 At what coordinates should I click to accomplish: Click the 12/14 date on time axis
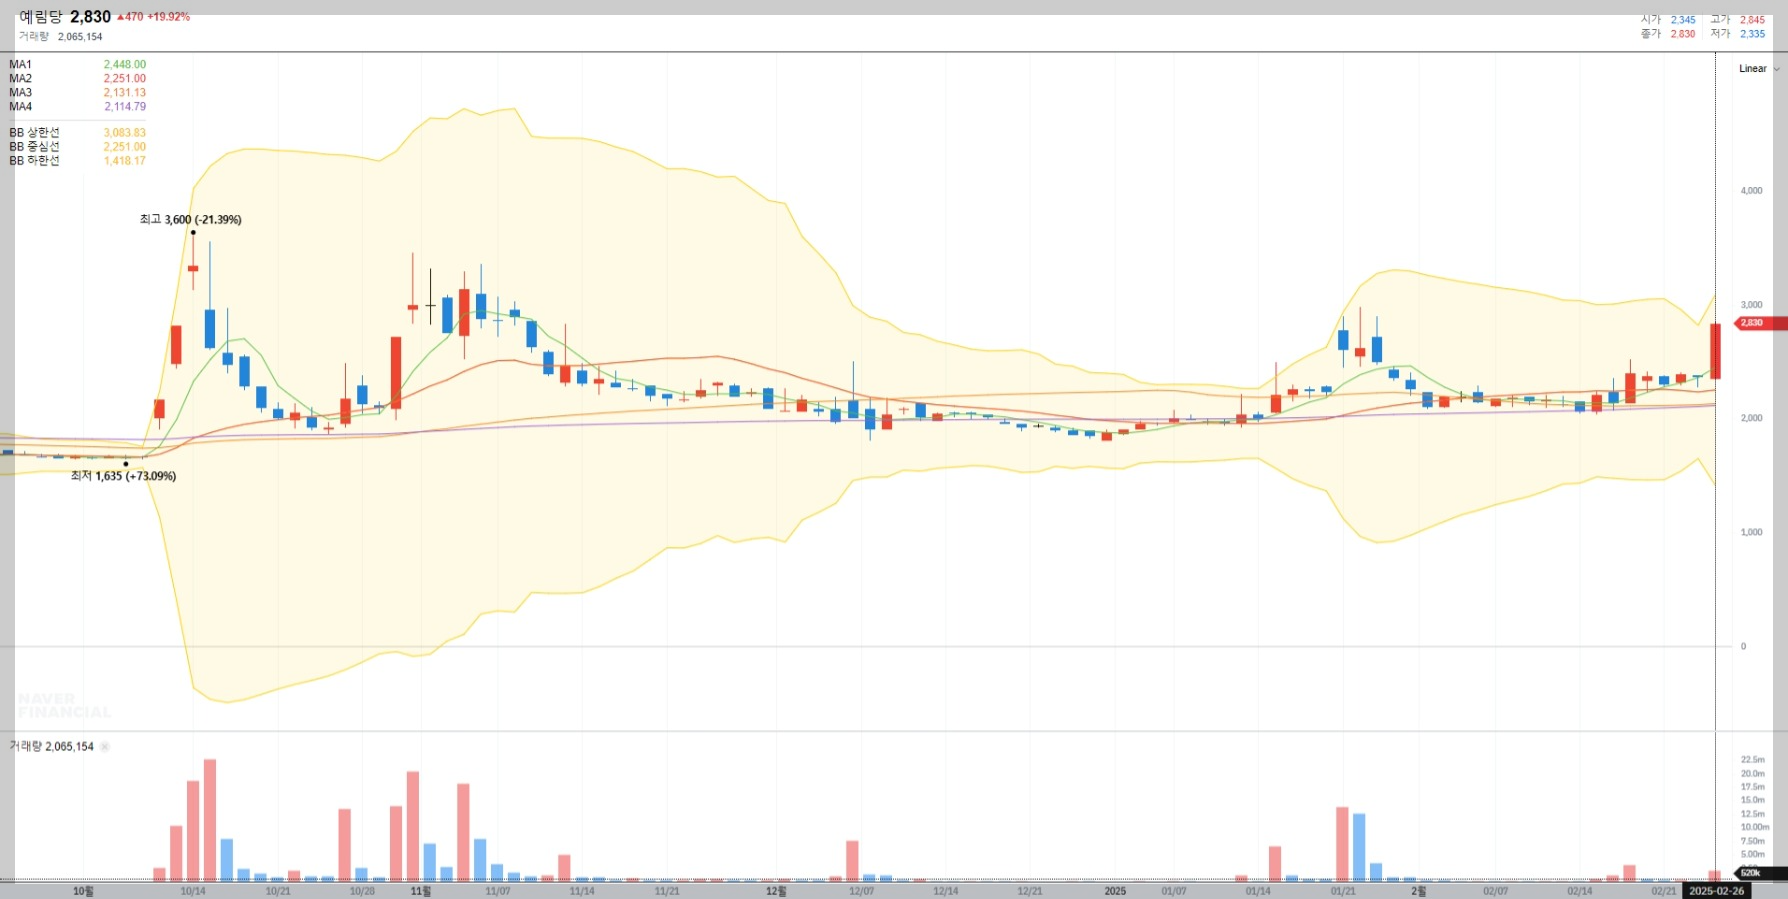click(x=945, y=891)
